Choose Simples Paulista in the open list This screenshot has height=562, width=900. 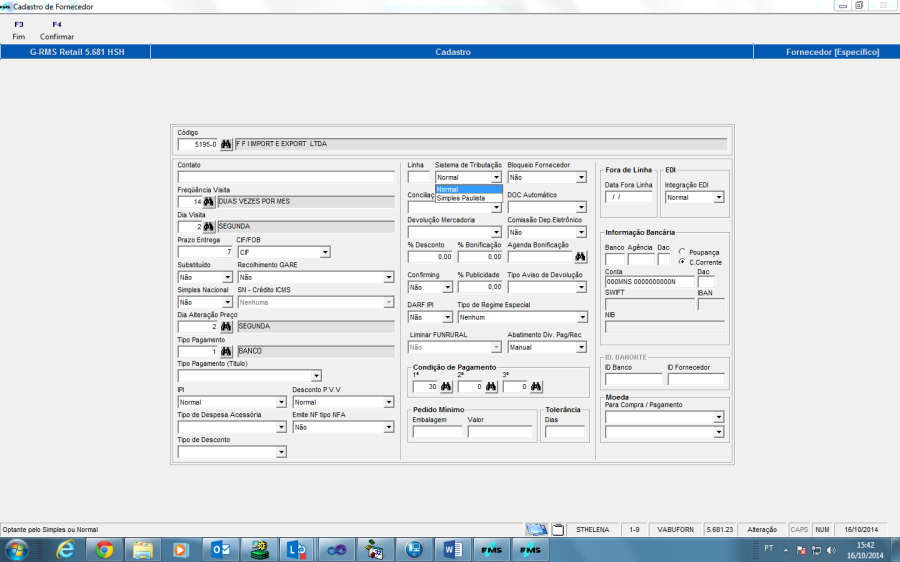pyautogui.click(x=461, y=198)
